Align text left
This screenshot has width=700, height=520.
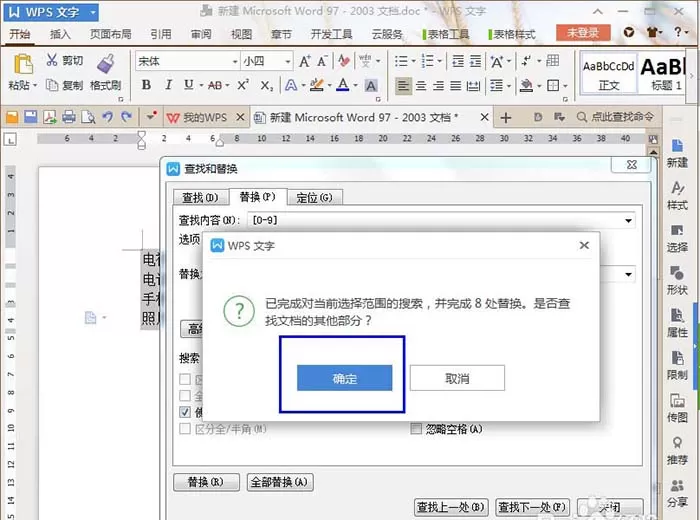[x=403, y=85]
